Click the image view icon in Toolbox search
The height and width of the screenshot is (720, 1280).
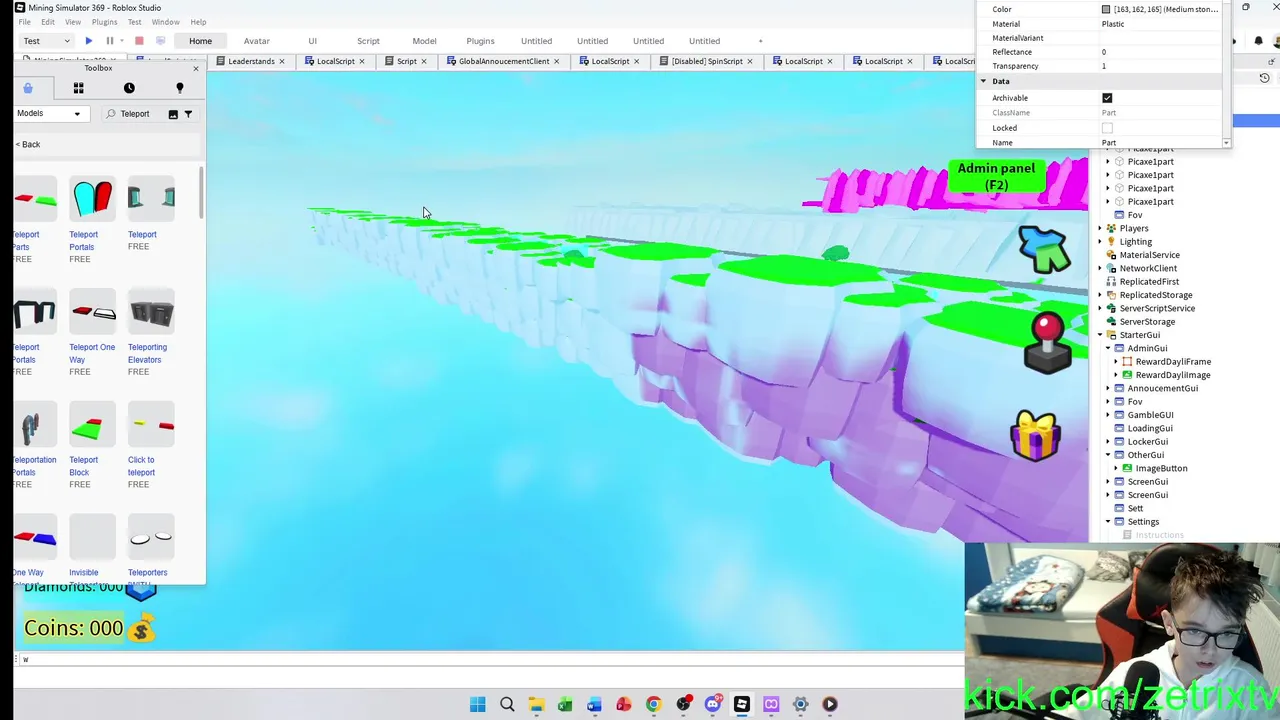pyautogui.click(x=173, y=114)
